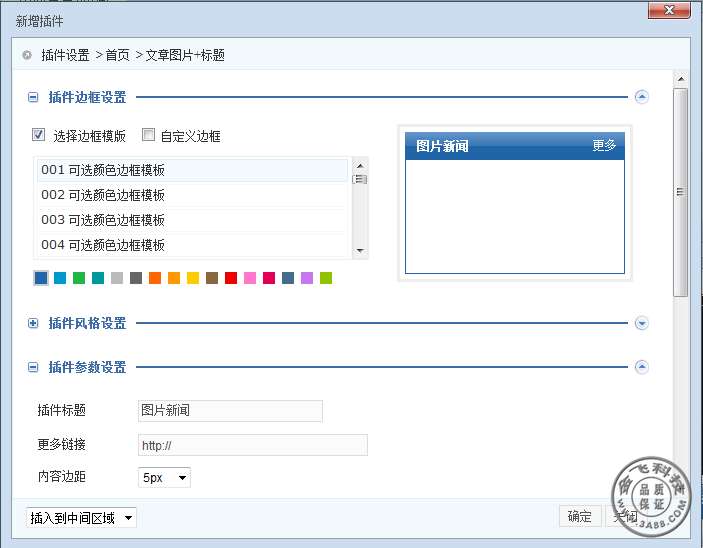Click the round down-arrow beside 插件风格设置

(642, 323)
